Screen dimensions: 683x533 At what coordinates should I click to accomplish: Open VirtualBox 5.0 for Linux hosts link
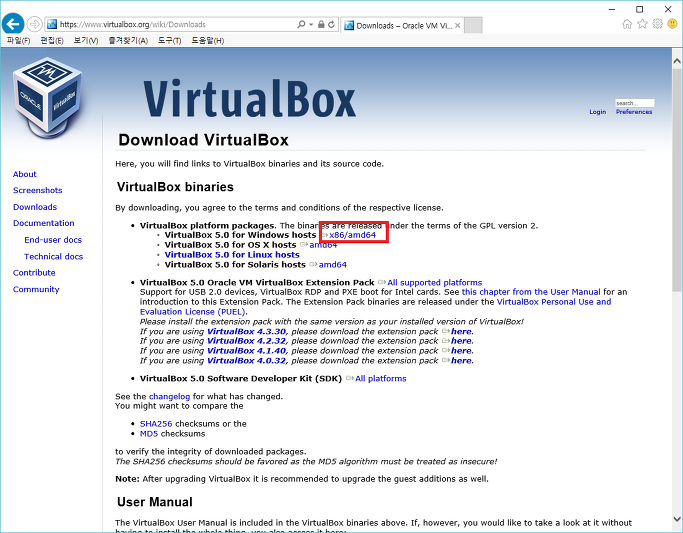(x=232, y=255)
